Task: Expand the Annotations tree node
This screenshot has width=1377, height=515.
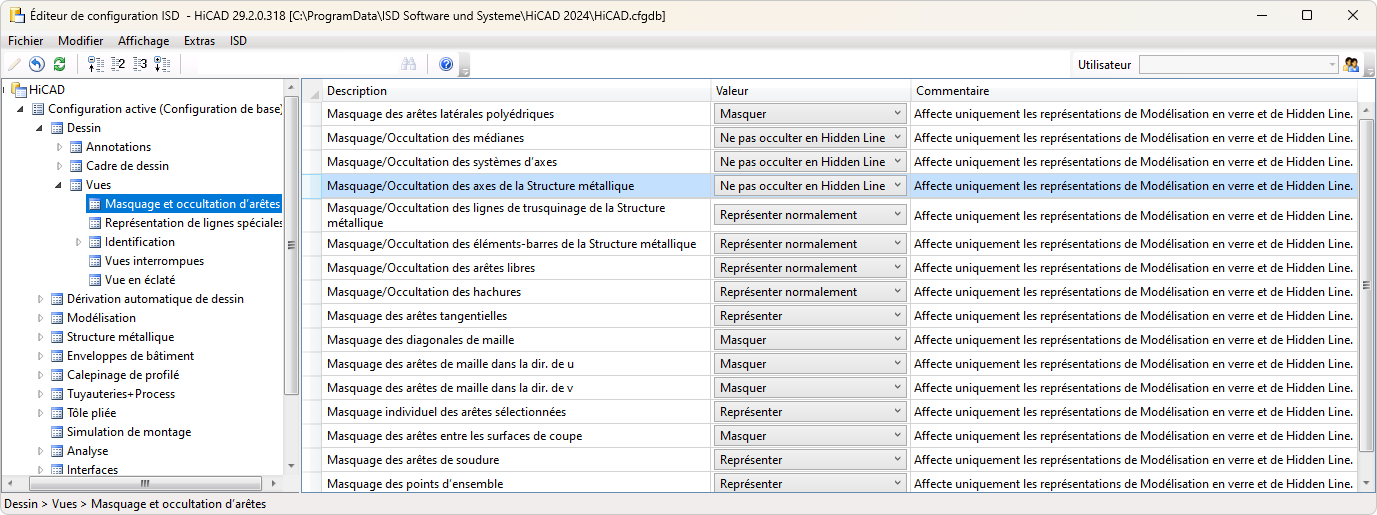Action: tap(60, 147)
